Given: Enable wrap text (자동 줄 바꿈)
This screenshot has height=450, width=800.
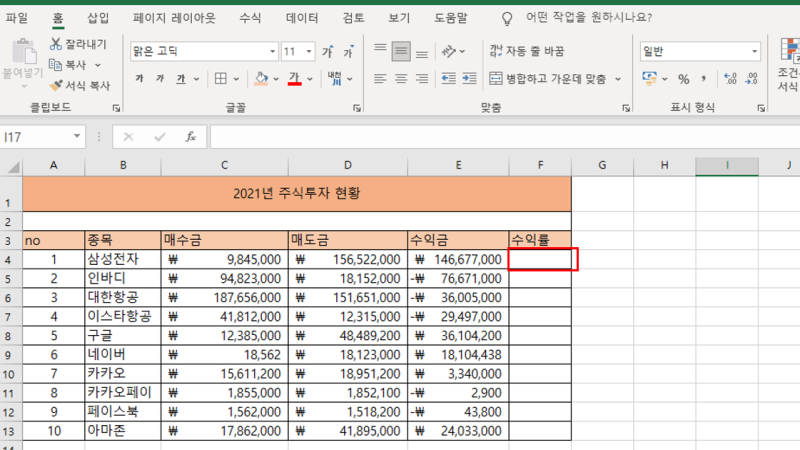Looking at the screenshot, I should point(527,51).
